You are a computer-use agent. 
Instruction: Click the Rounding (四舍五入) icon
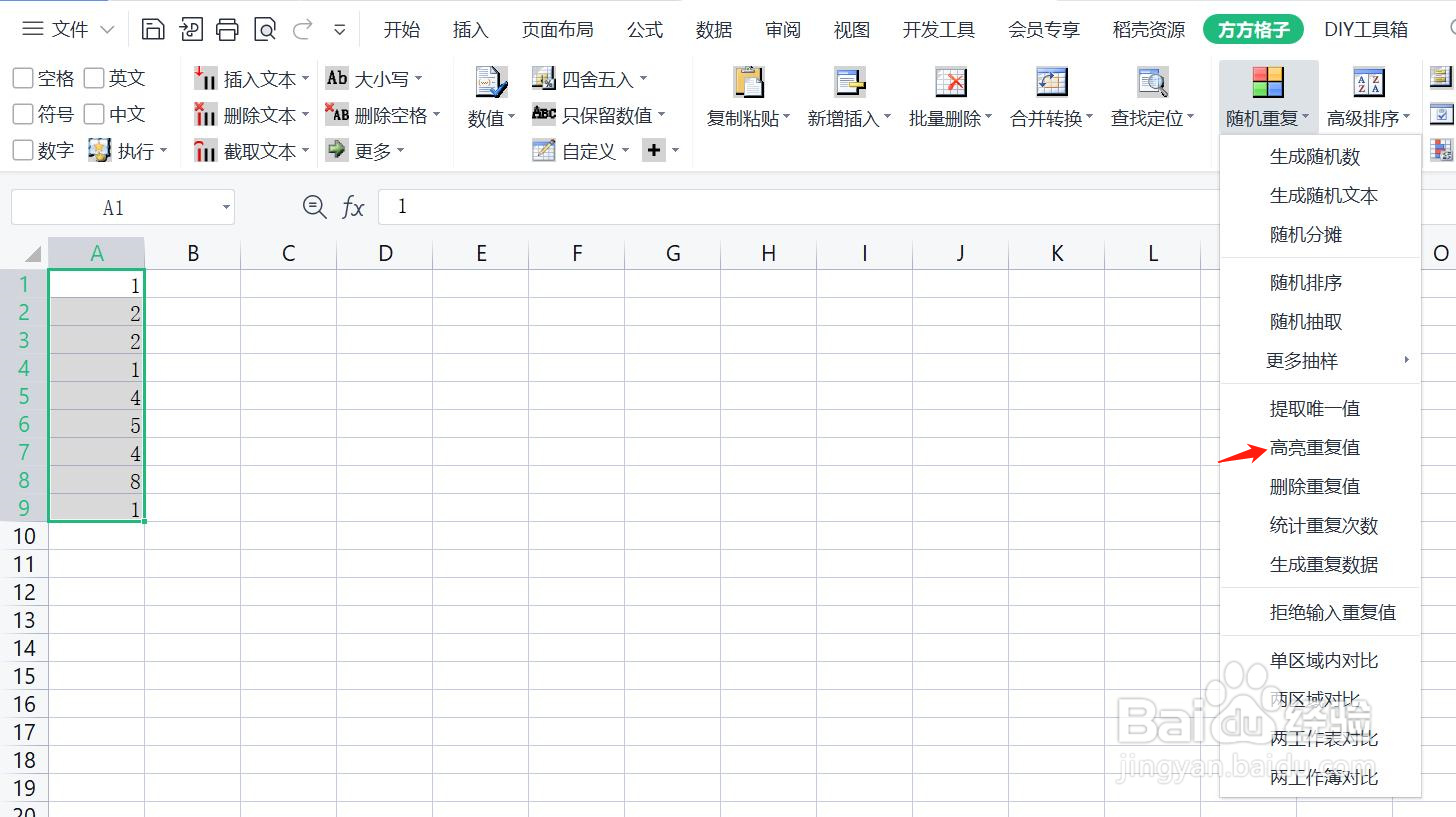click(x=543, y=78)
